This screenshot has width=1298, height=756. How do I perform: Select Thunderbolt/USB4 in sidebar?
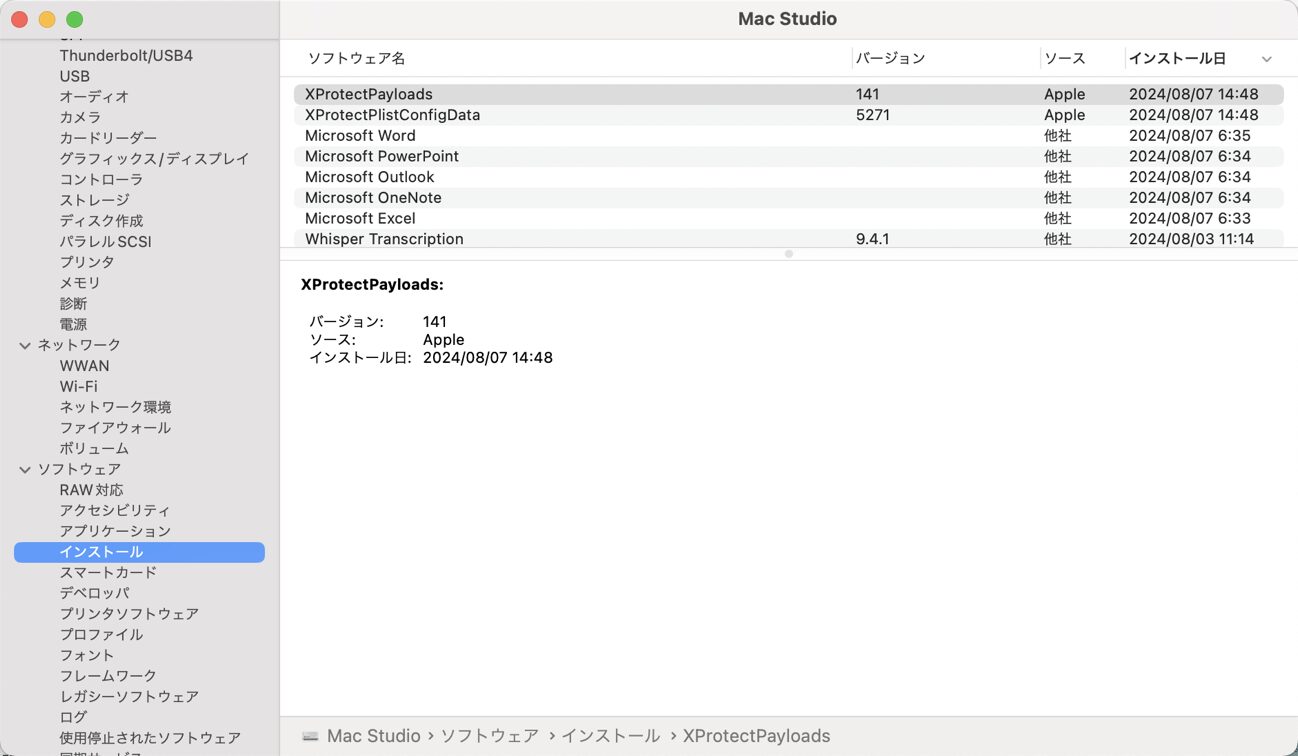[126, 55]
